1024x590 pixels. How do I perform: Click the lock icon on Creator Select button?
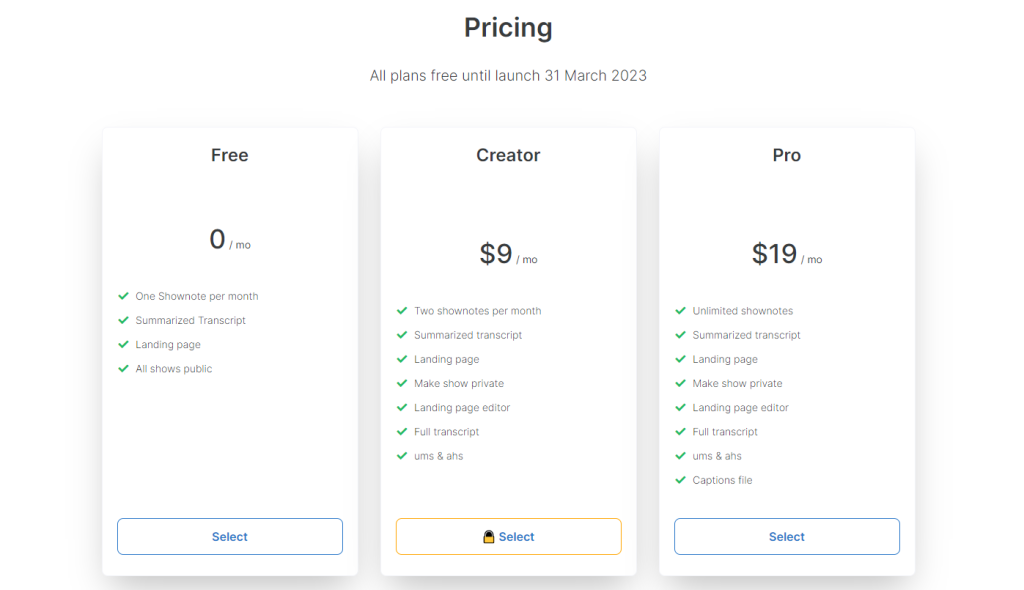pos(489,537)
